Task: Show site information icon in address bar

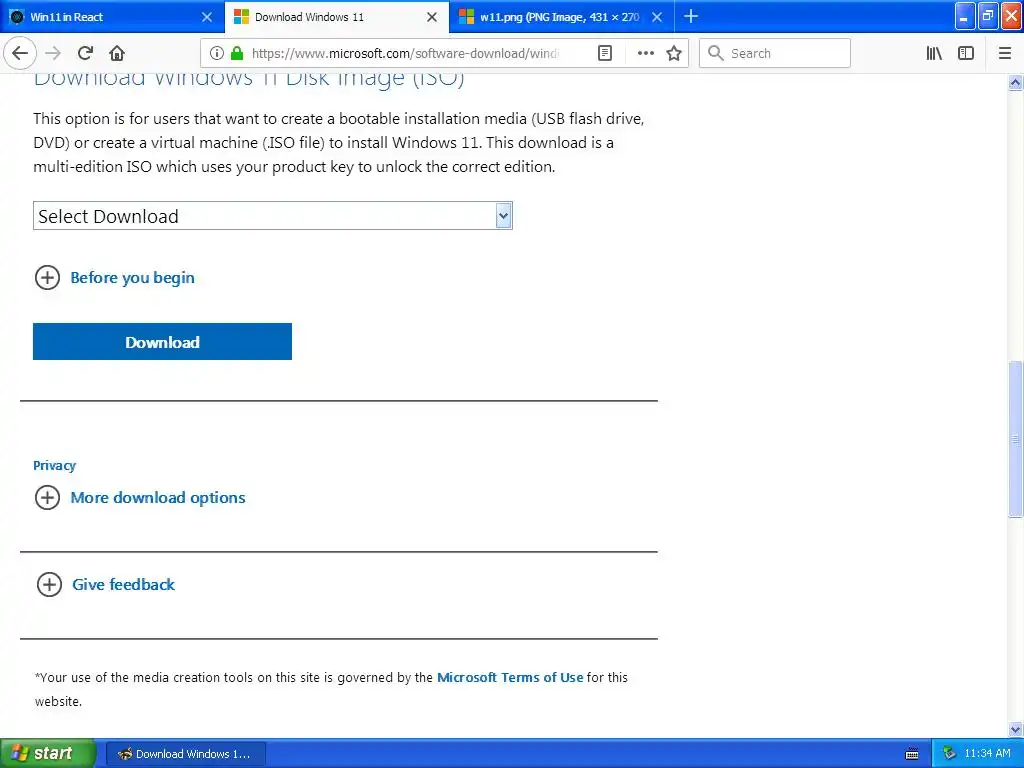Action: coord(217,54)
